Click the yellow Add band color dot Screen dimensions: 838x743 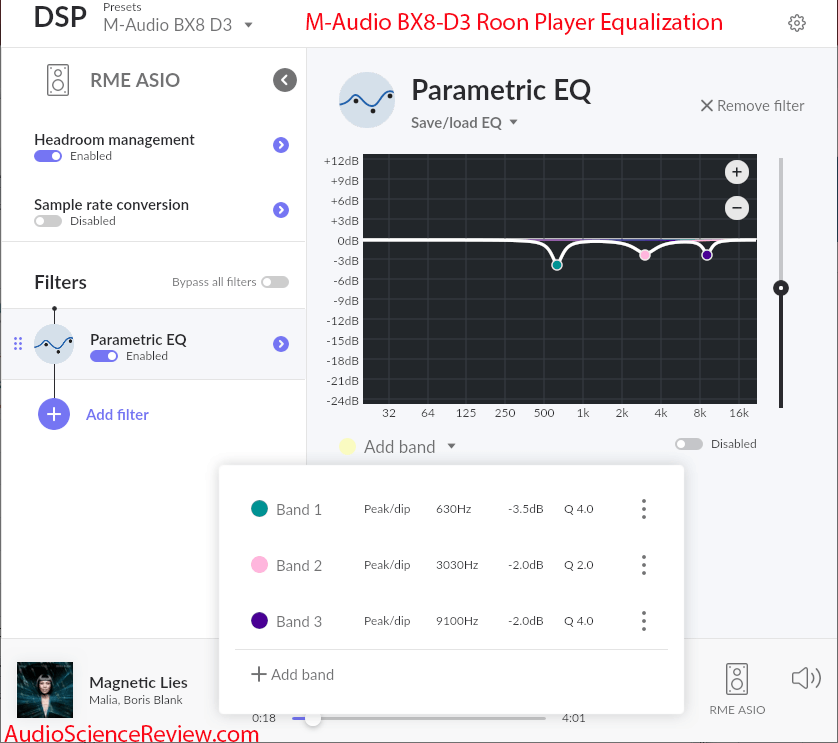pos(347,446)
